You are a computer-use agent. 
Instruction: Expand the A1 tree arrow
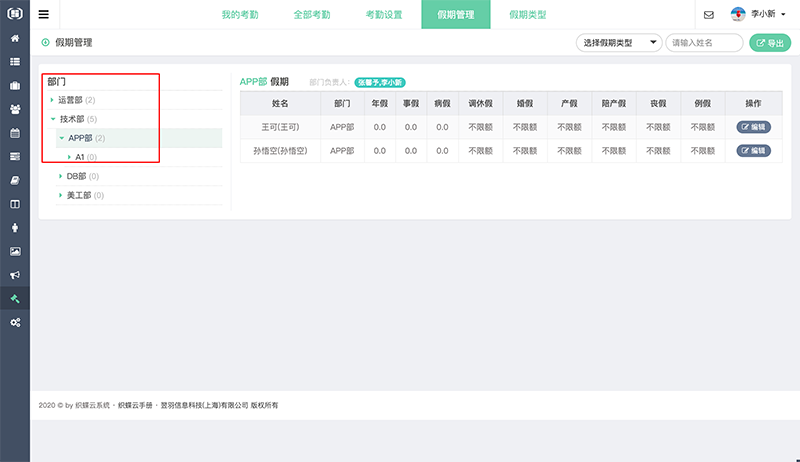69,157
